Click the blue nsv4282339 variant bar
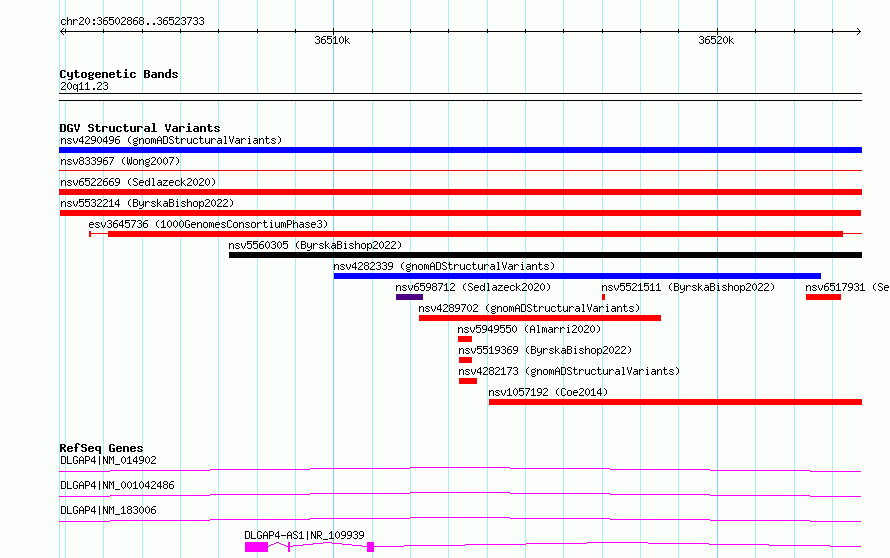This screenshot has height=558, width=890. coord(577,276)
